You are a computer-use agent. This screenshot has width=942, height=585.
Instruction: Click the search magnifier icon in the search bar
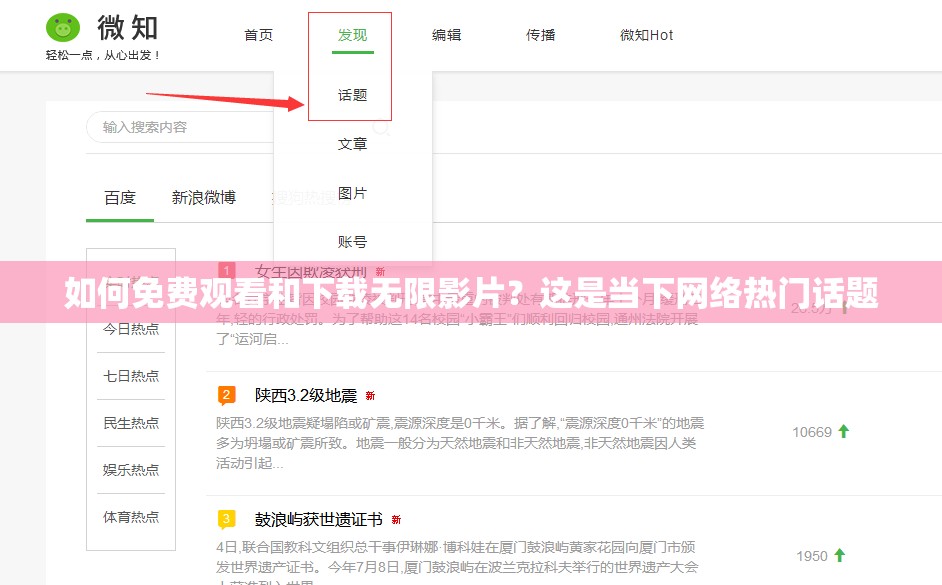coord(380,127)
